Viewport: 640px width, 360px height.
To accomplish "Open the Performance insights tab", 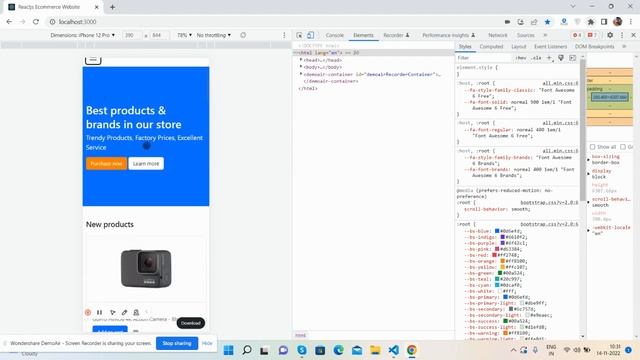I will click(449, 35).
